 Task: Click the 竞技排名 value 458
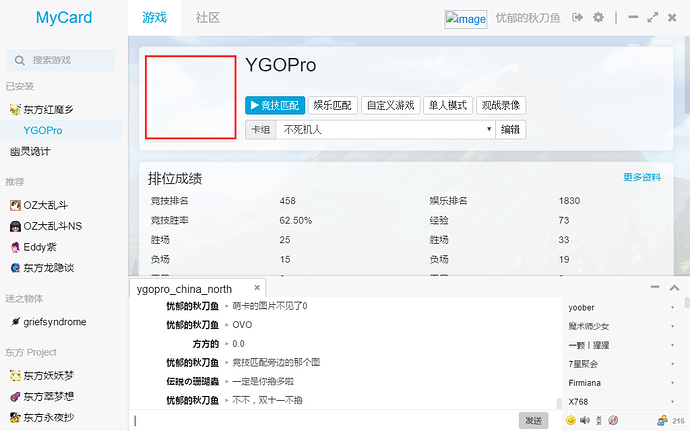pos(287,201)
